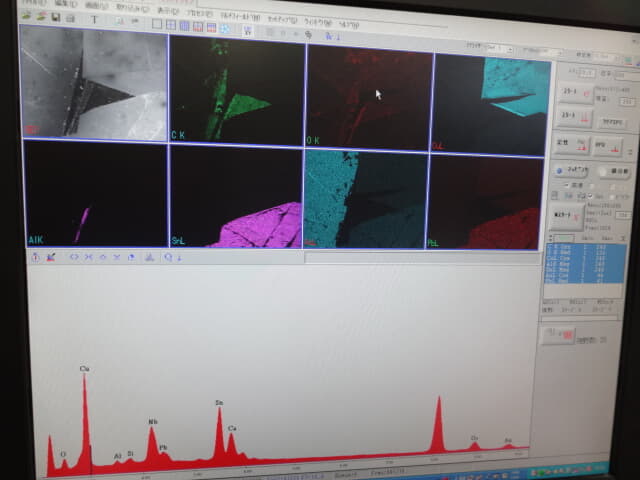Select the mapping radio button
This screenshot has height=480, width=640.
coord(559,171)
